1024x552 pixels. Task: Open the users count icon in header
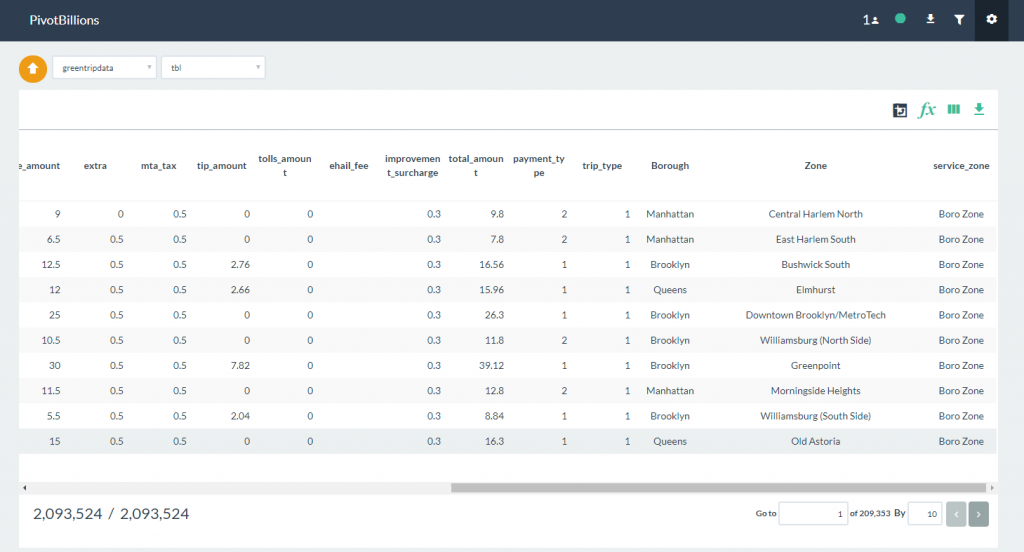point(870,20)
